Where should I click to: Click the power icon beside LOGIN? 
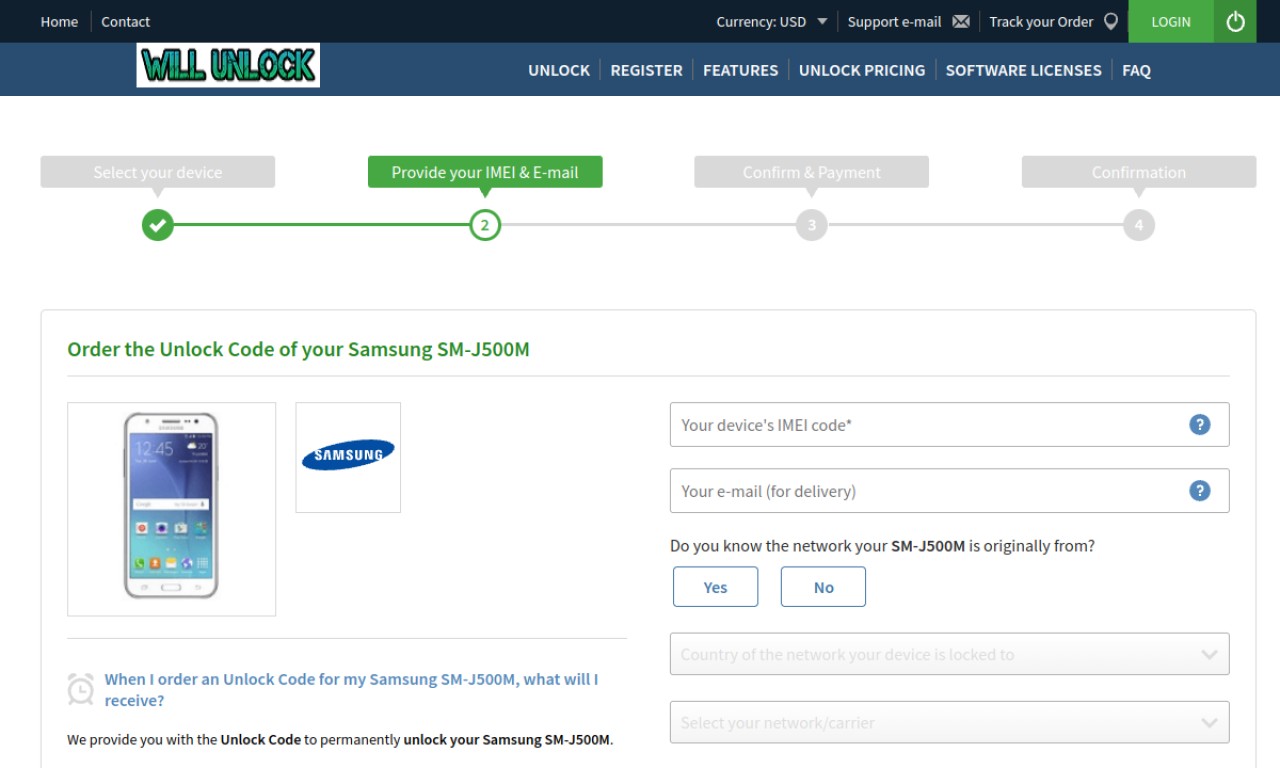point(1235,21)
